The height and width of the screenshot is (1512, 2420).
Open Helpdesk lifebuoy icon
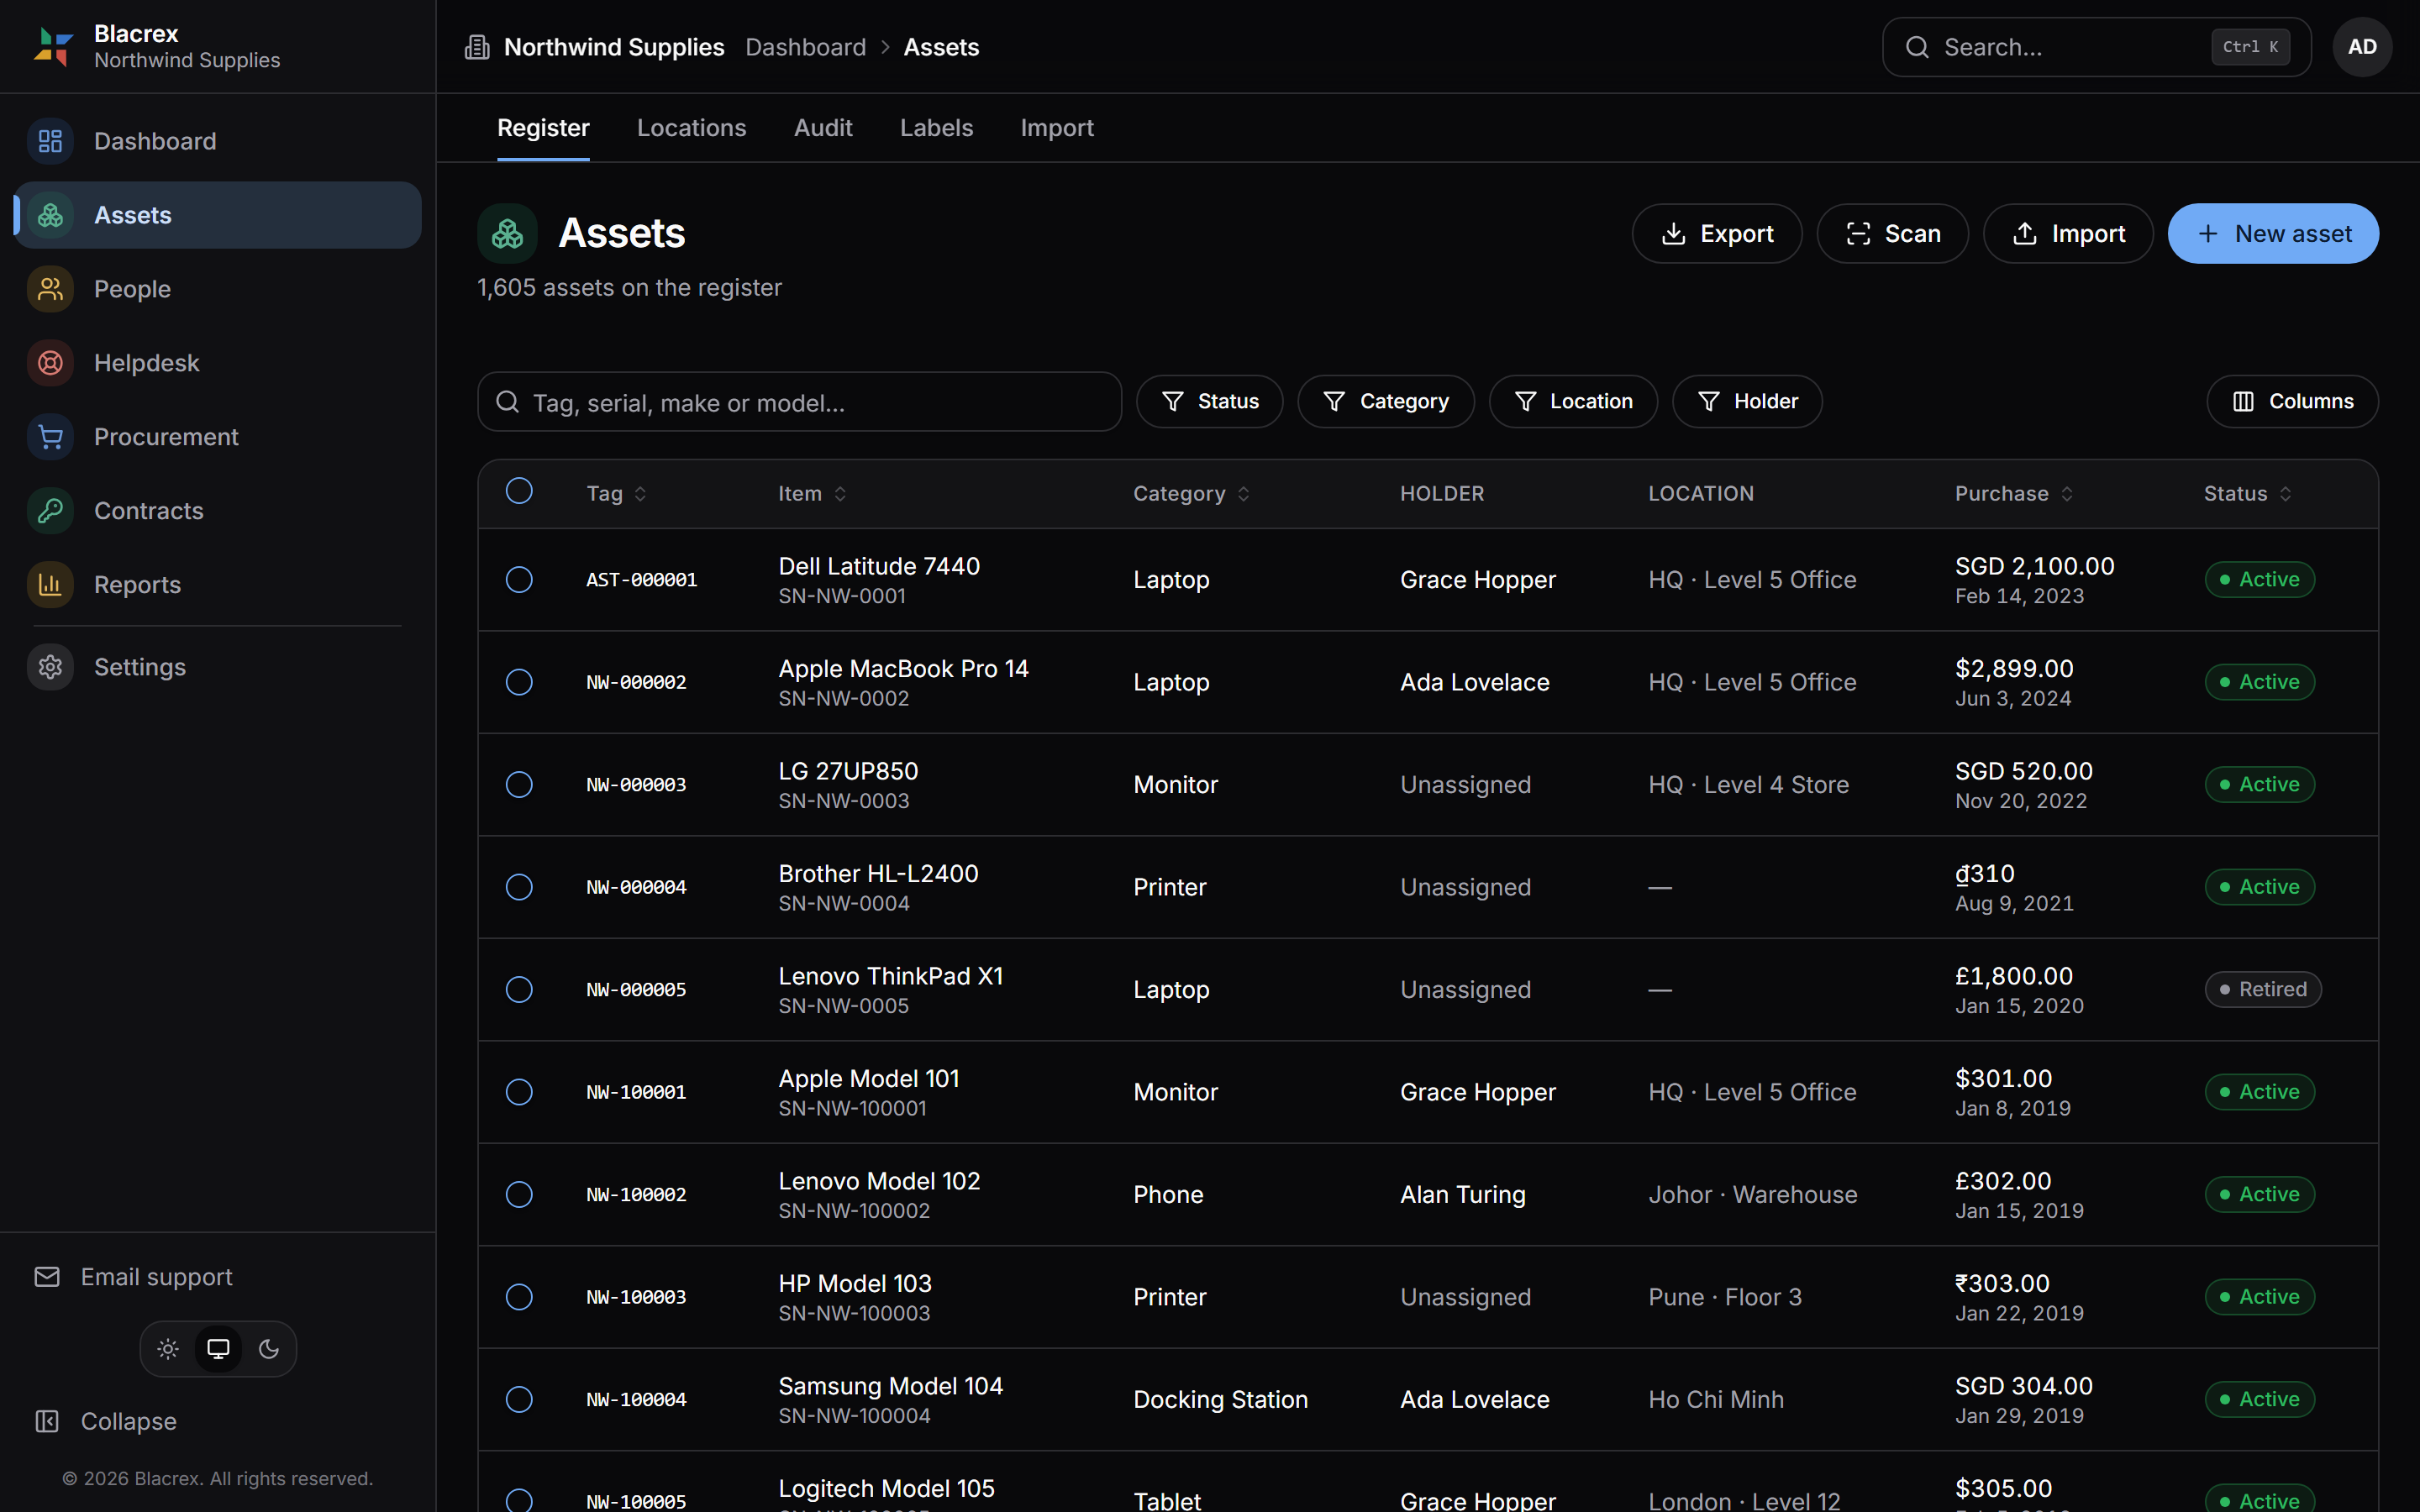(50, 363)
